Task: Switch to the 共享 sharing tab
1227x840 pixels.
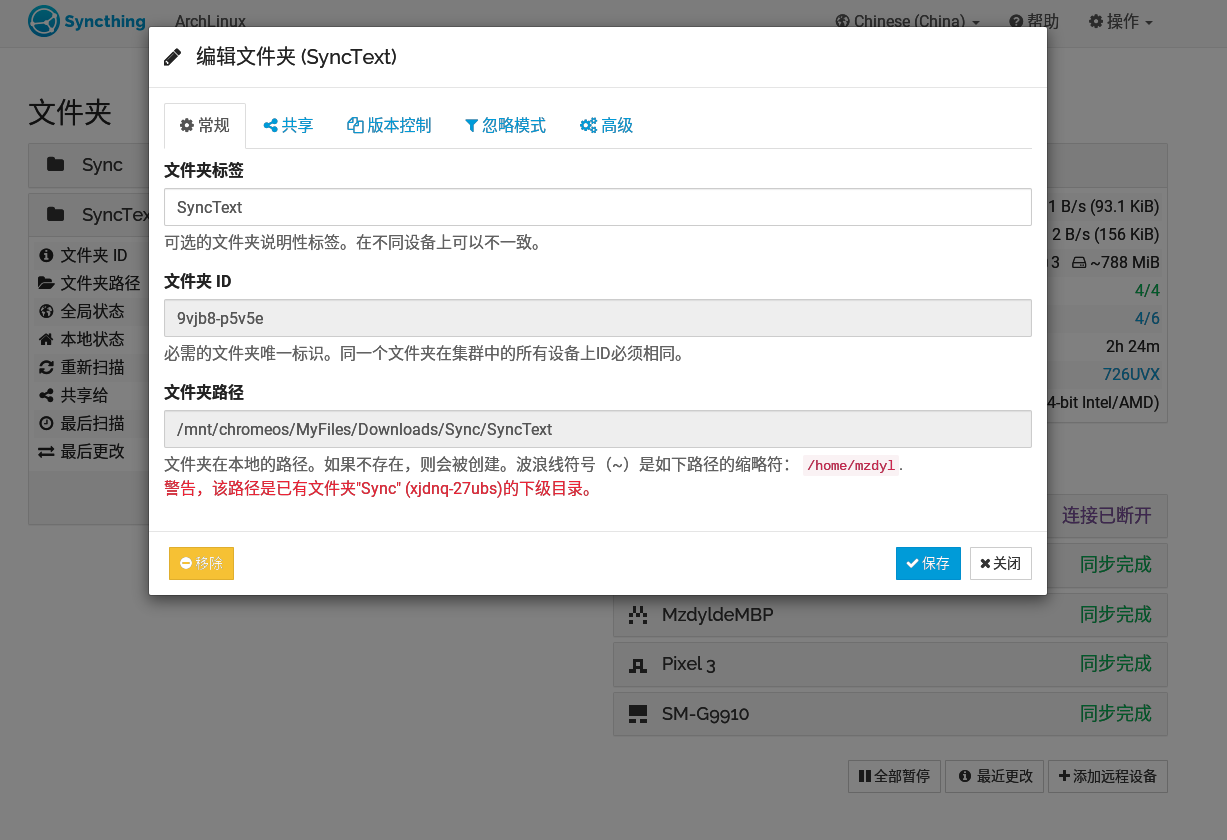Action: 288,125
